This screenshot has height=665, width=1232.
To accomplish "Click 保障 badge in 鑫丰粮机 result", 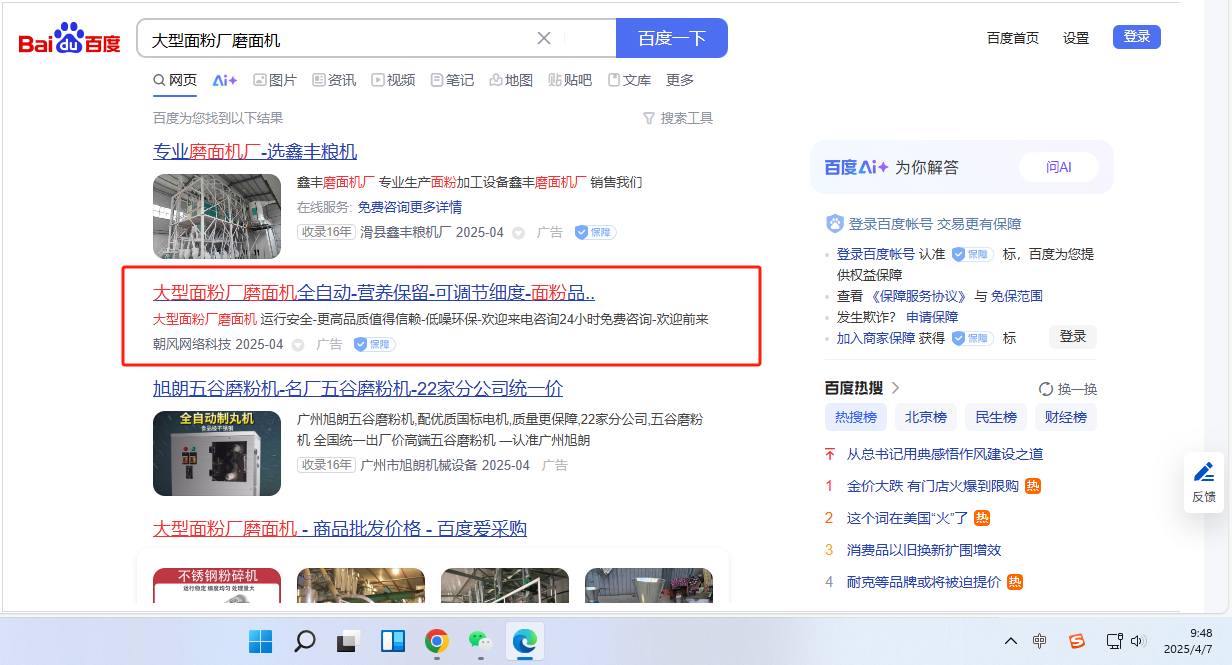I will 595,232.
